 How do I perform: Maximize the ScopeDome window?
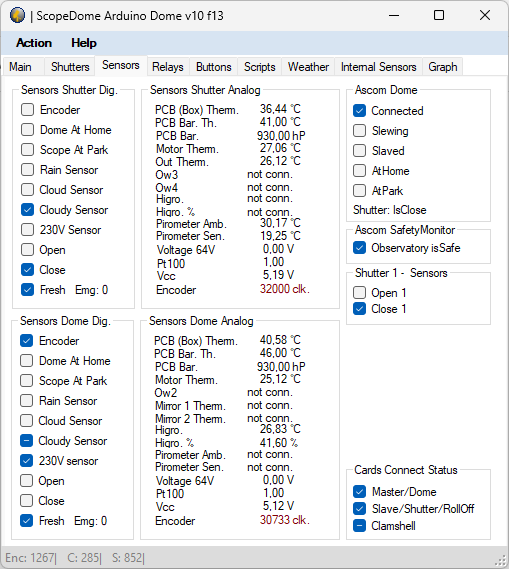coord(439,15)
